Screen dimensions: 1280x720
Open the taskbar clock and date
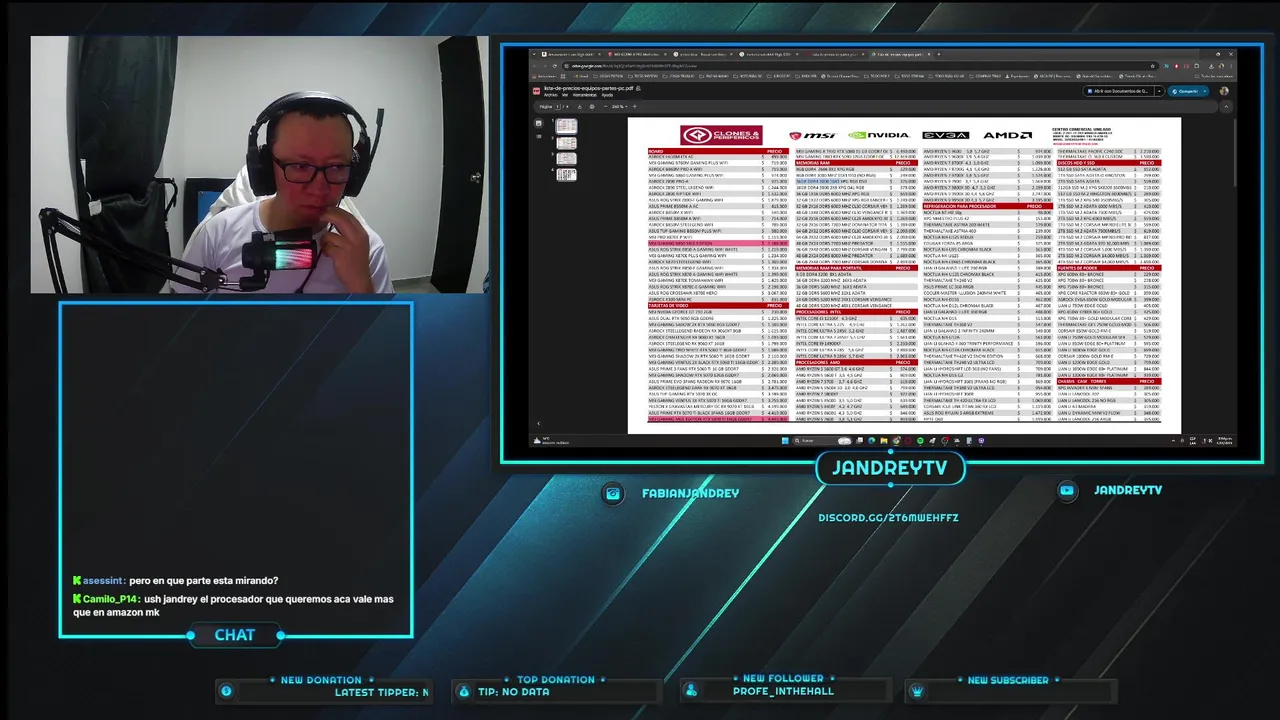(1223, 440)
